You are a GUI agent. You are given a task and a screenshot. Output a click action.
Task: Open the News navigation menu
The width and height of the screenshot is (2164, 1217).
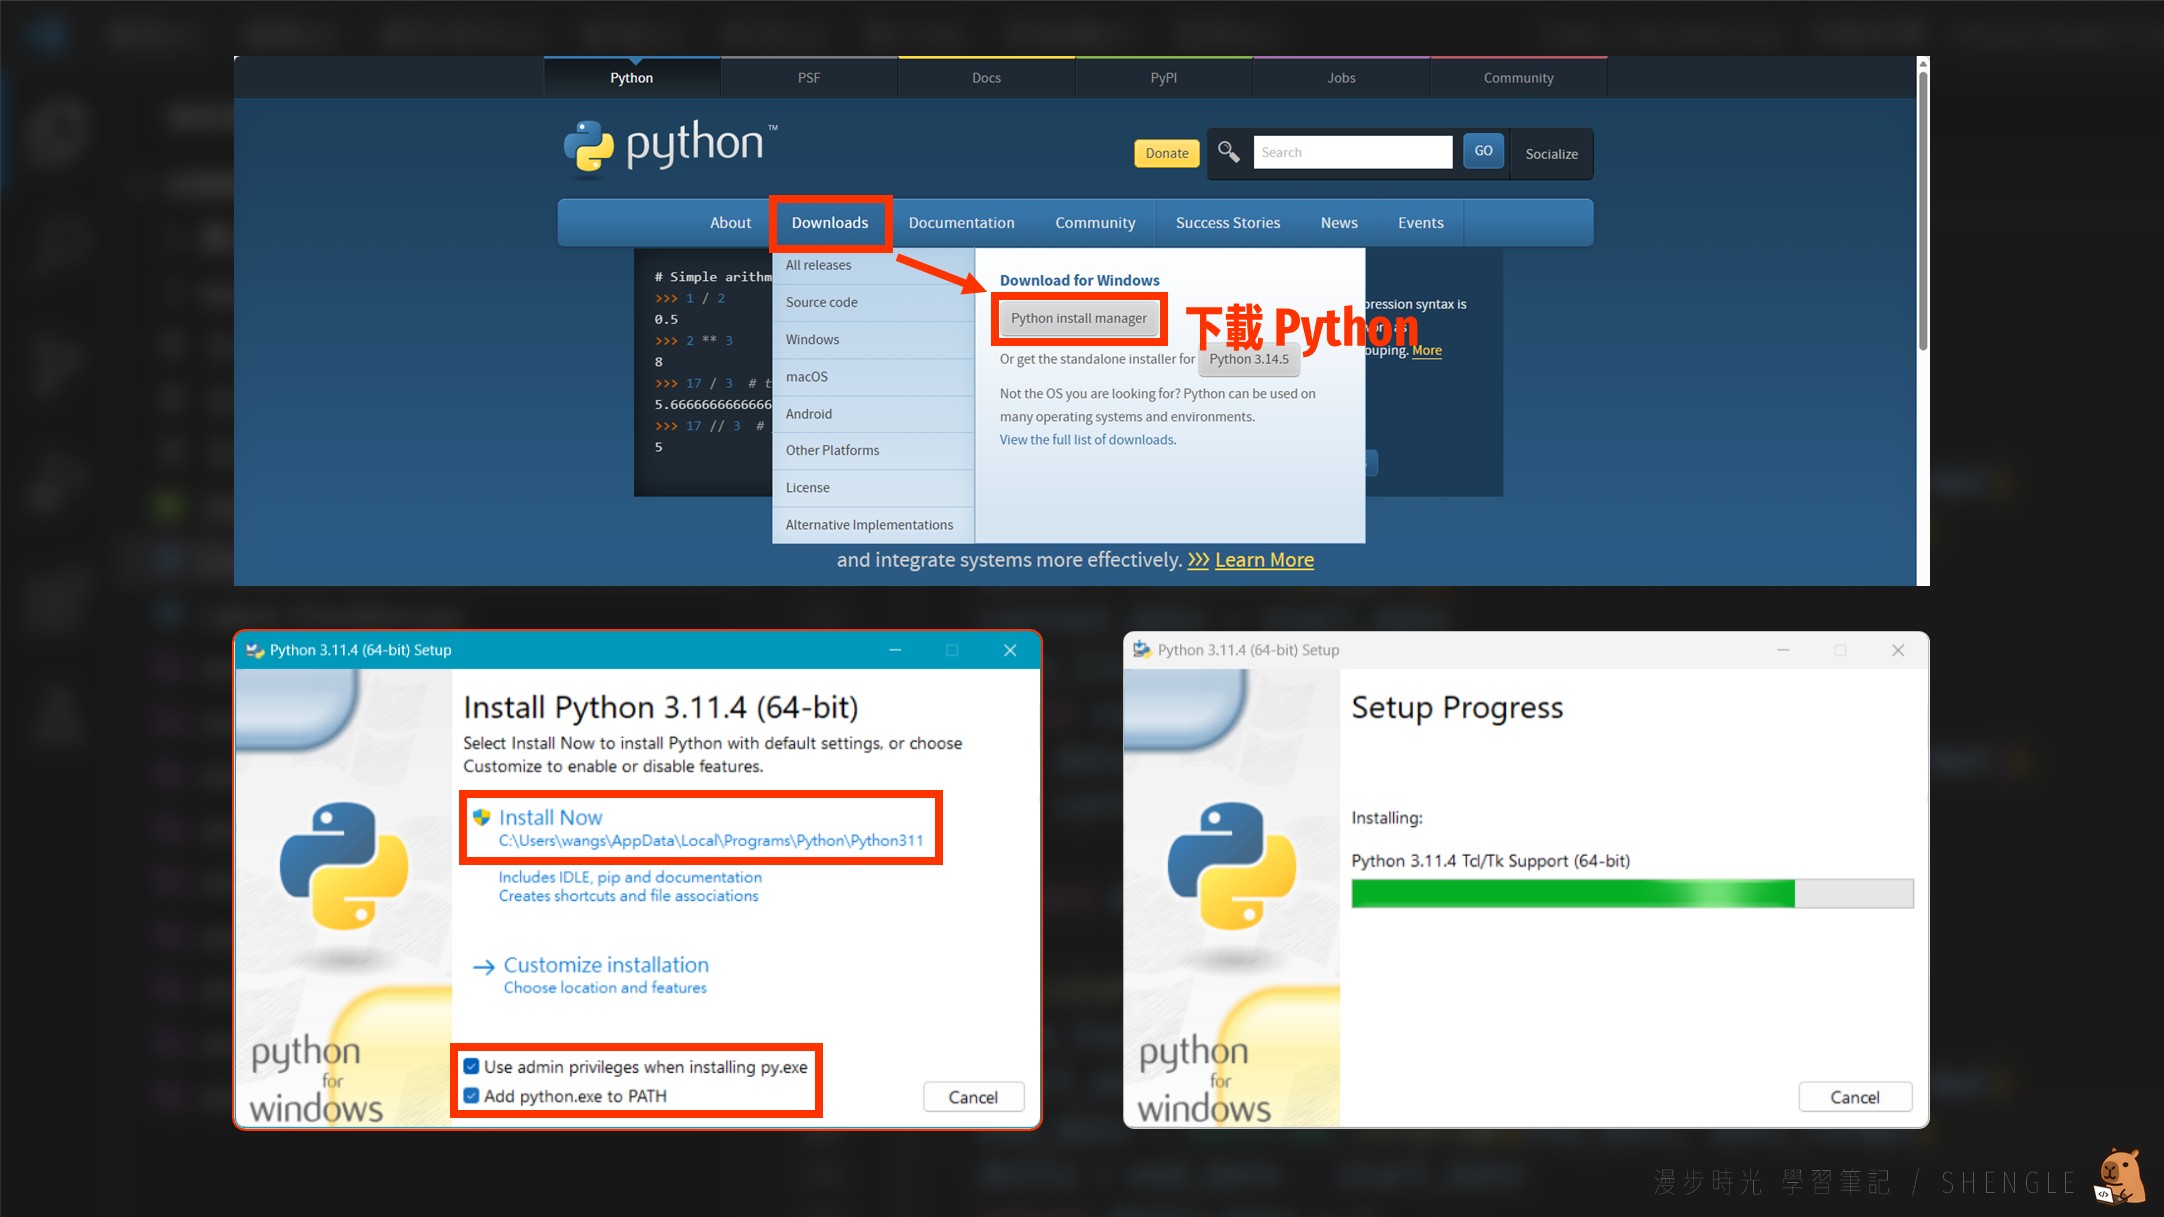[x=1339, y=223]
